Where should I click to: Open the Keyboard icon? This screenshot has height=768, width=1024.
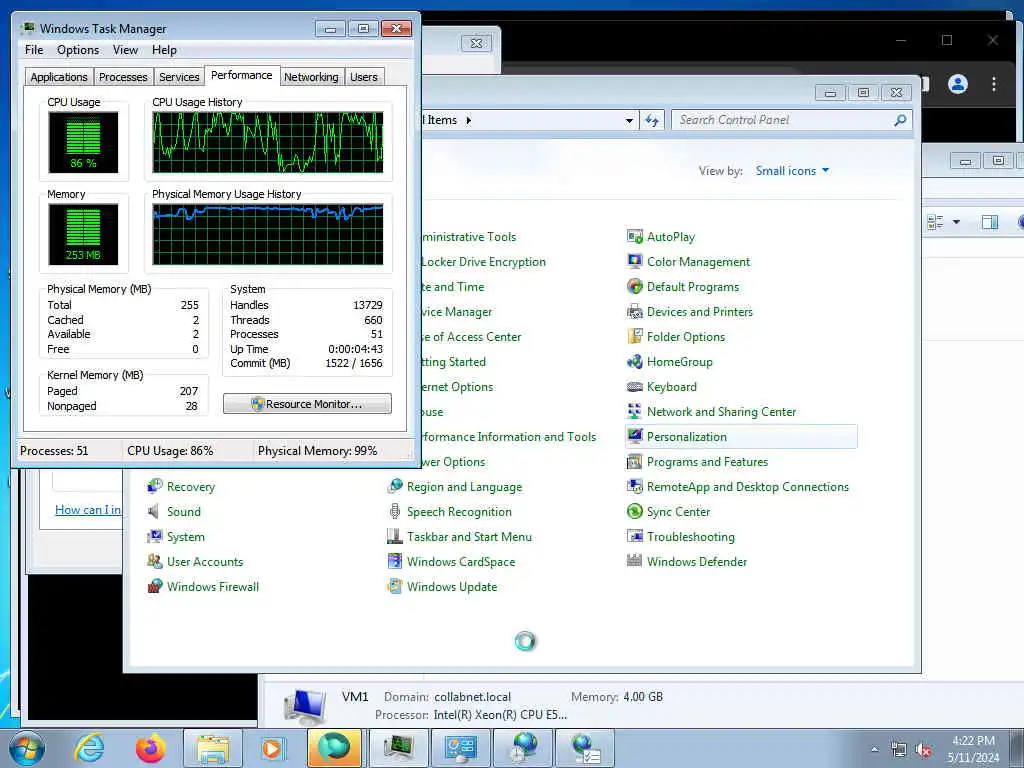tap(635, 387)
